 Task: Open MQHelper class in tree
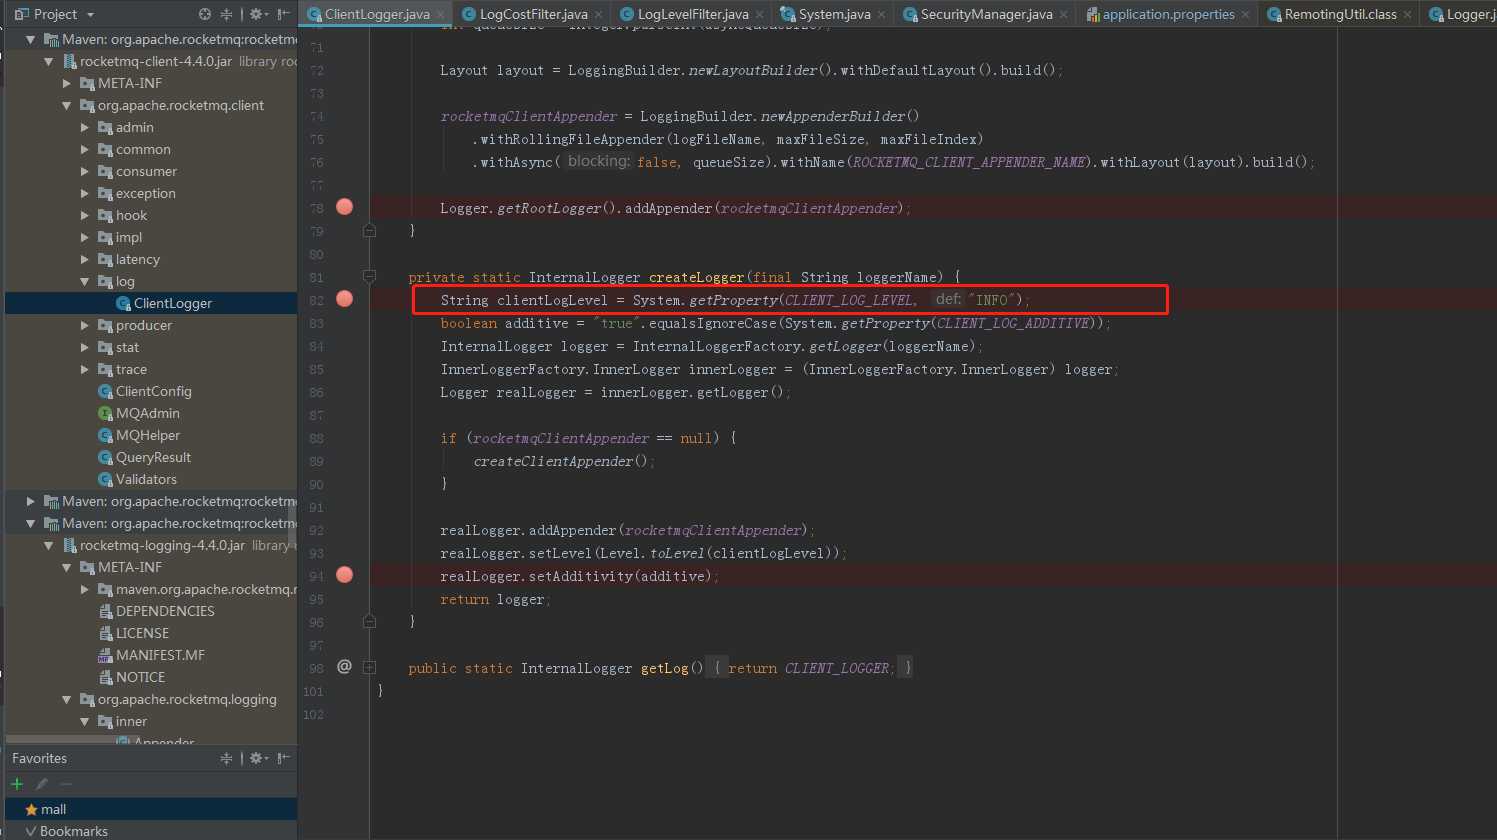point(147,435)
